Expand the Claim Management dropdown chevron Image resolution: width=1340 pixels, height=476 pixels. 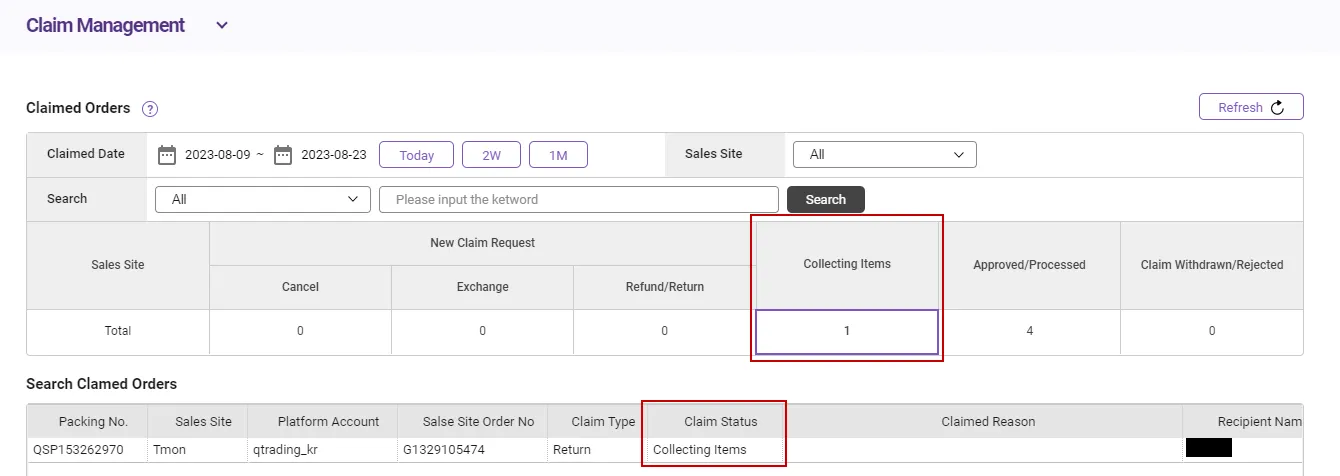pyautogui.click(x=222, y=26)
